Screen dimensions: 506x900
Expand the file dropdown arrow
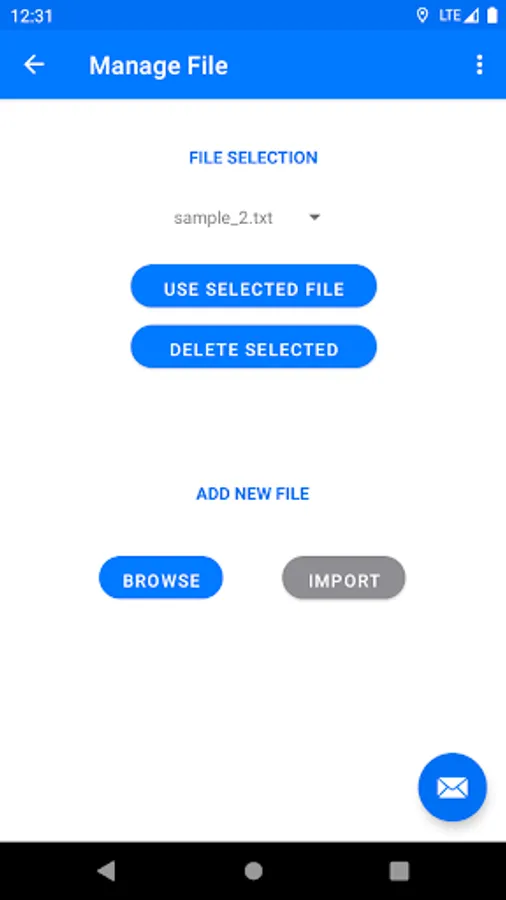(314, 218)
